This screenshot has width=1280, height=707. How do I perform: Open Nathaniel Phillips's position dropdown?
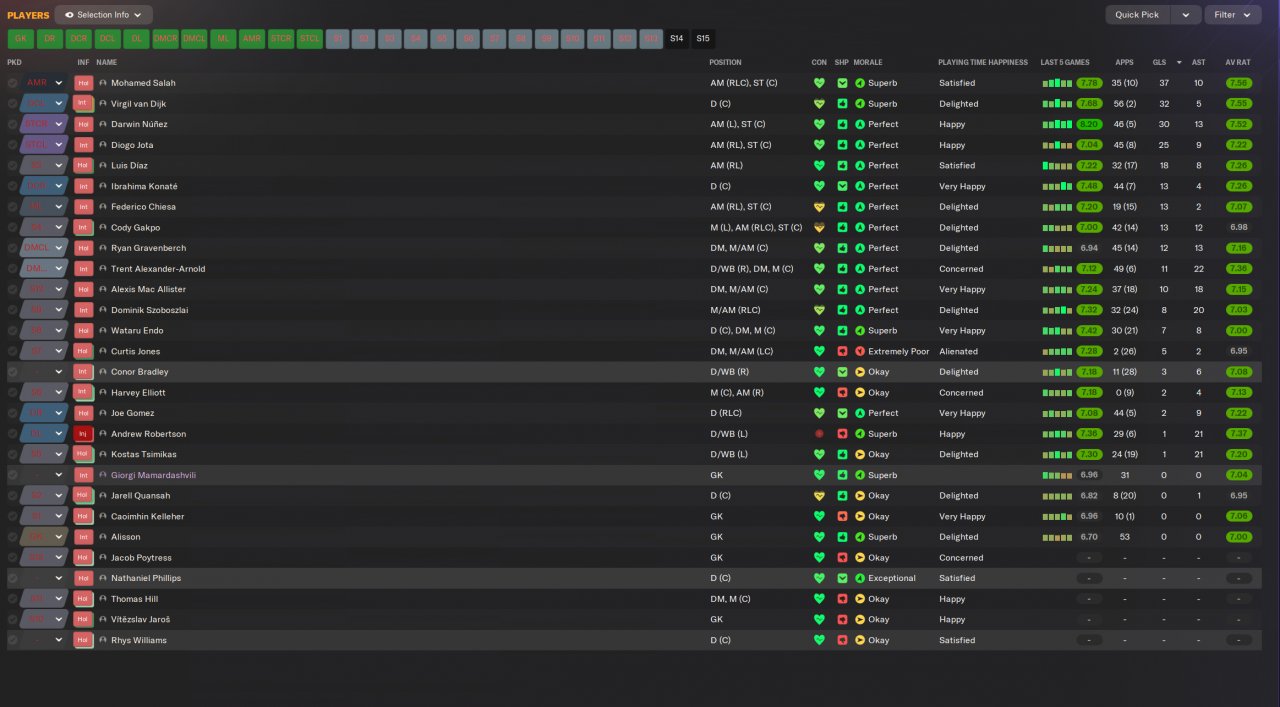(x=44, y=578)
